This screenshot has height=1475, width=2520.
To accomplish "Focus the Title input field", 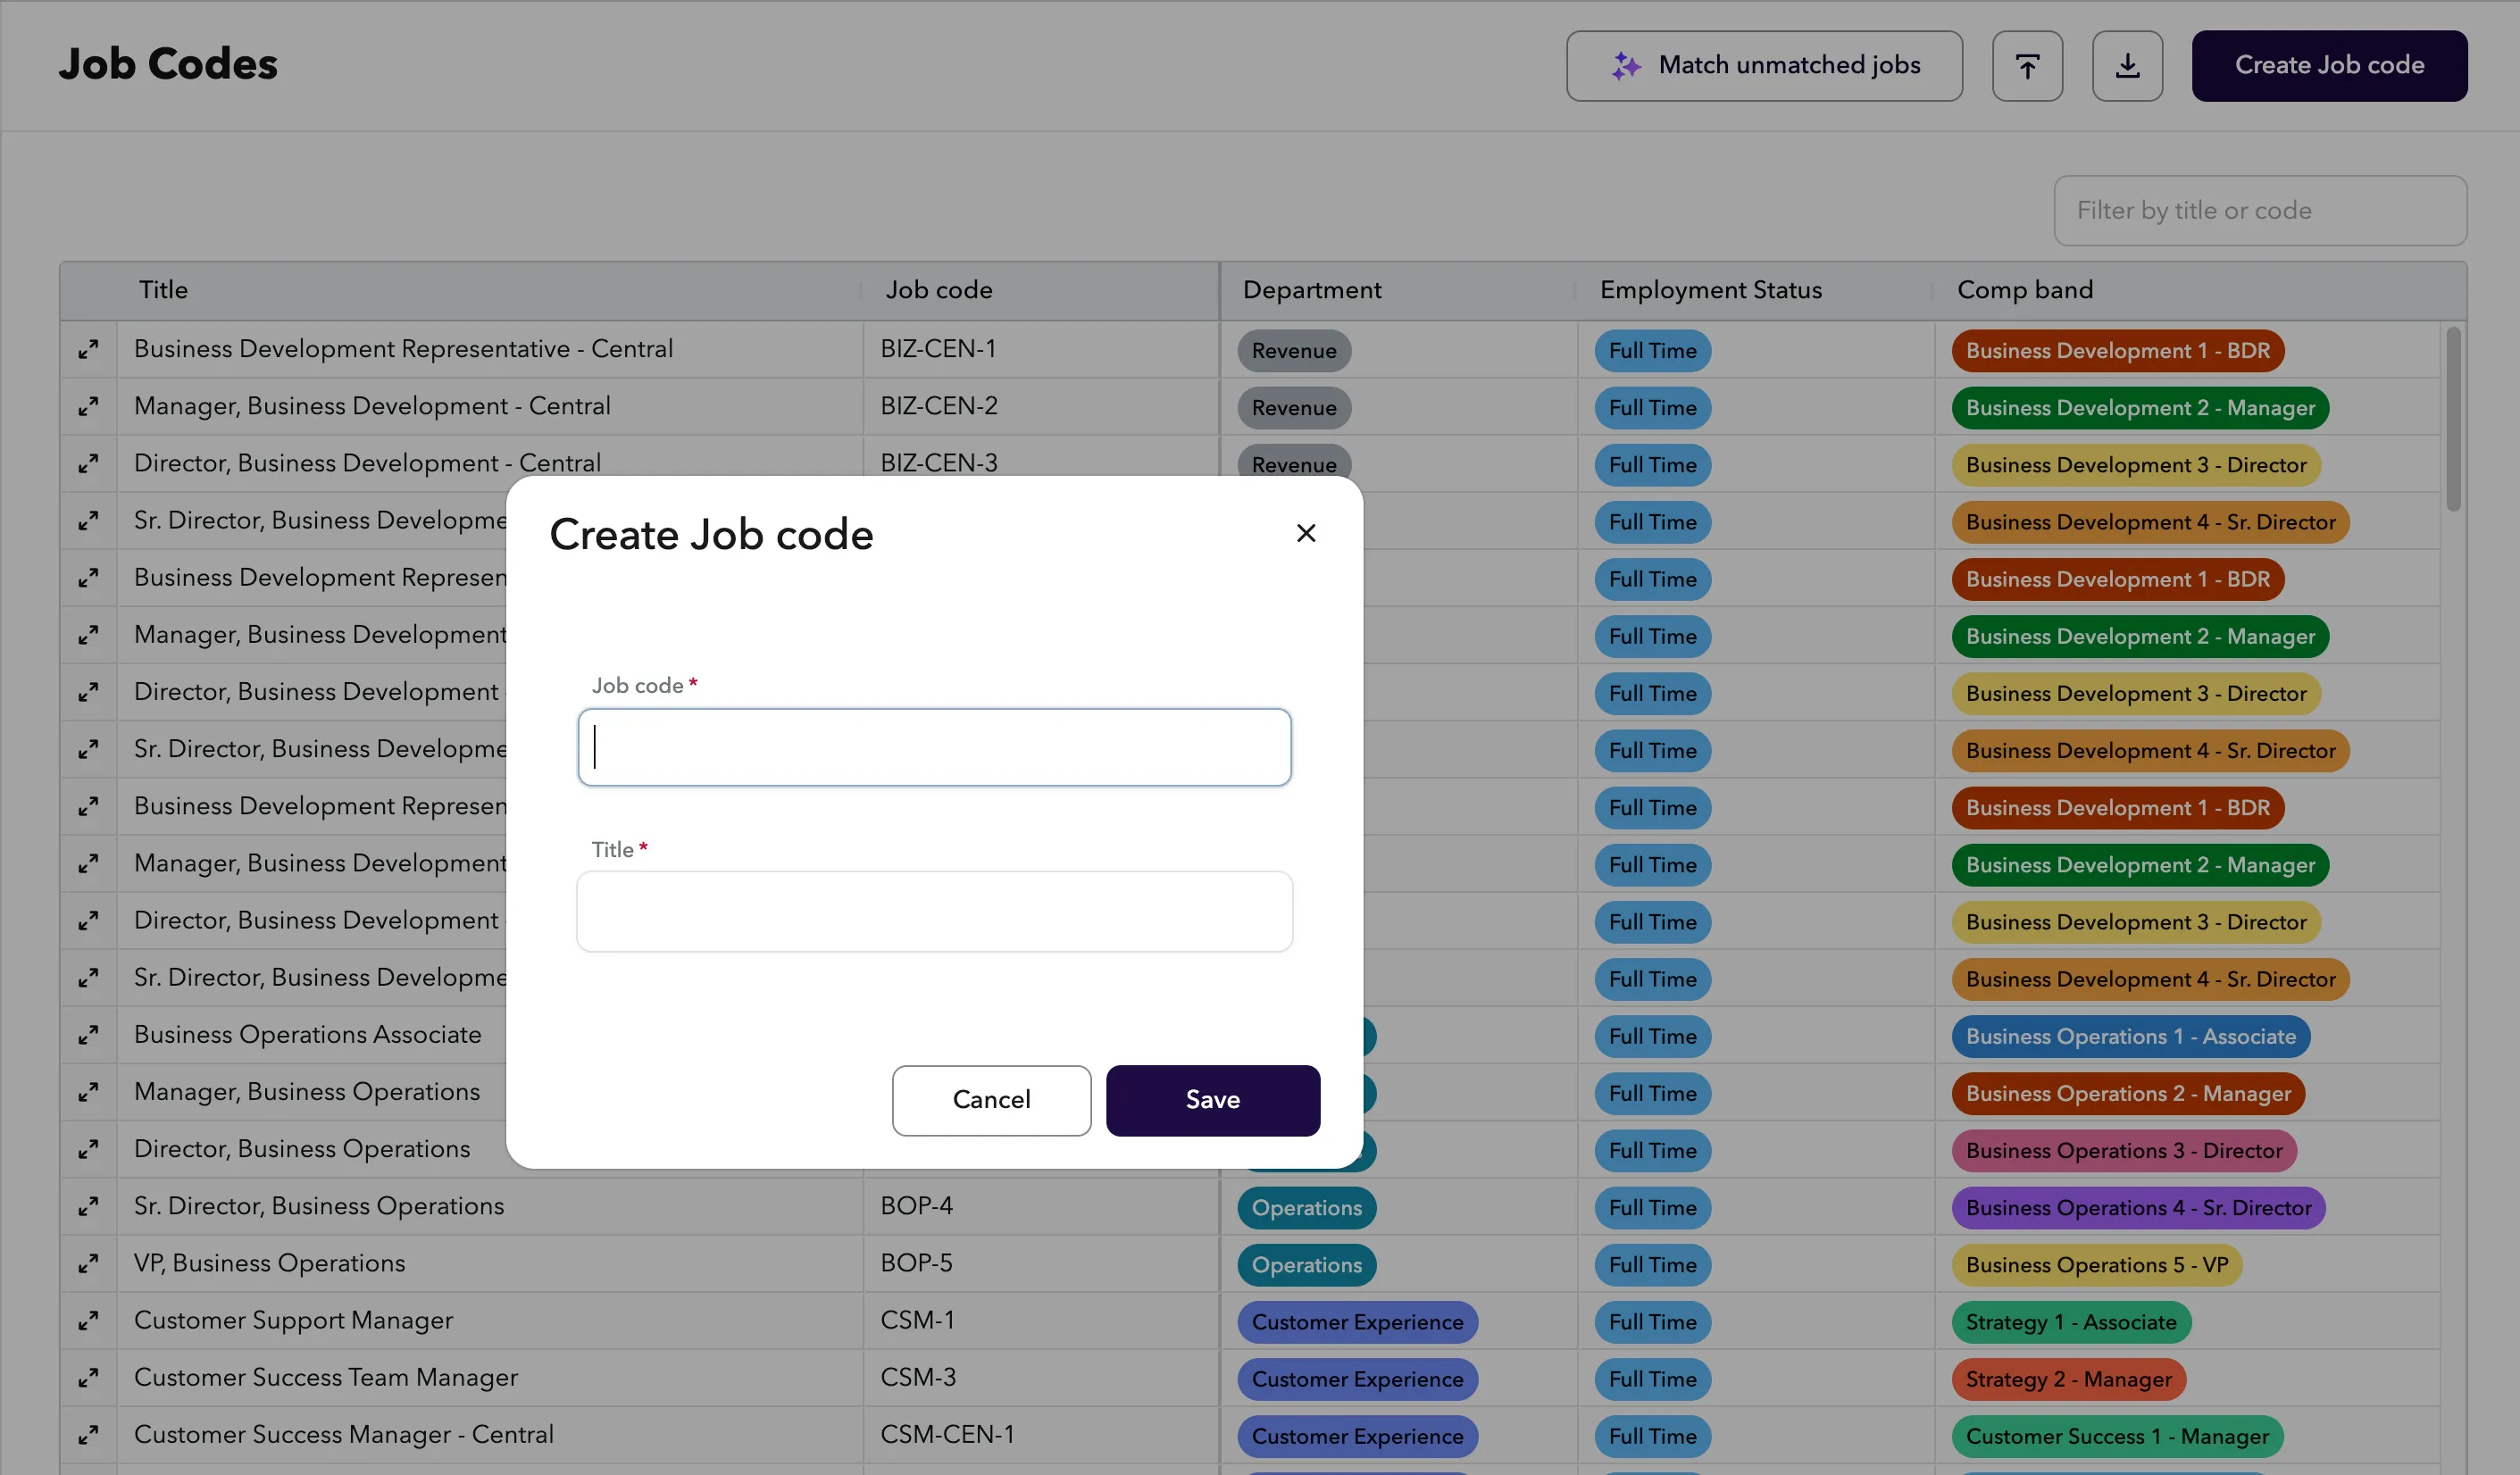I will 934,911.
